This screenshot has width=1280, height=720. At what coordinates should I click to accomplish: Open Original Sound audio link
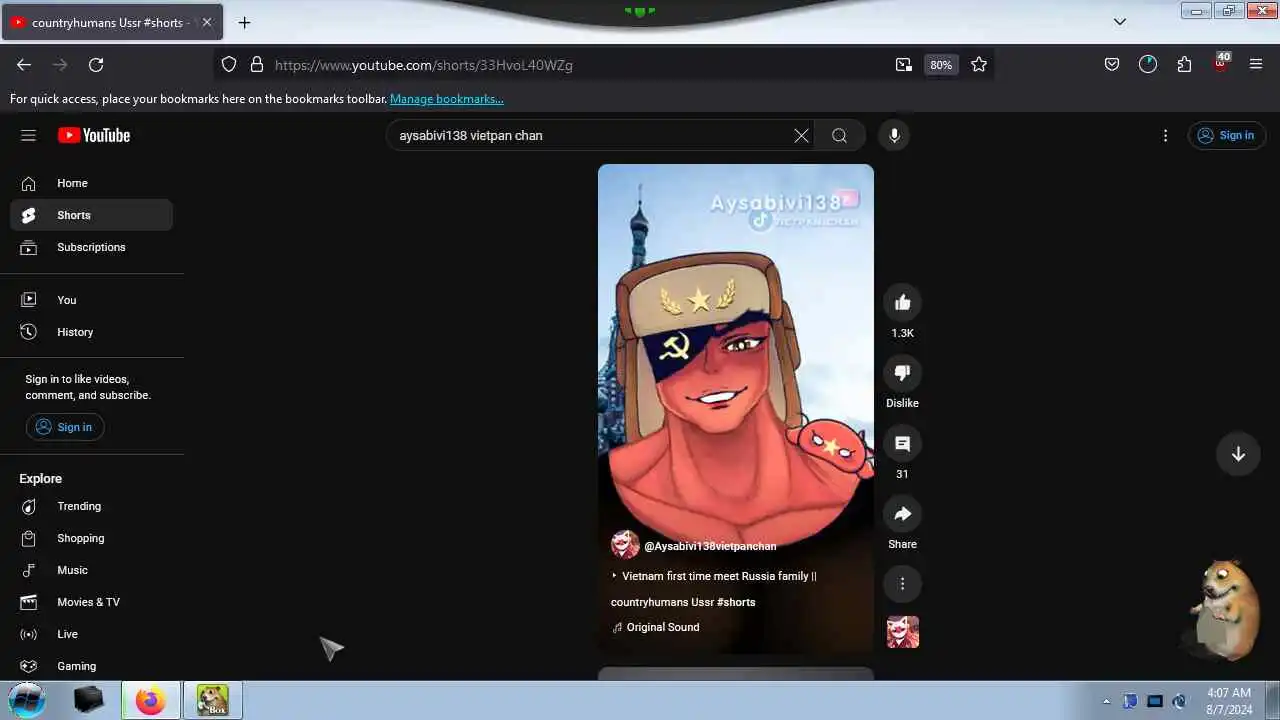(x=663, y=627)
